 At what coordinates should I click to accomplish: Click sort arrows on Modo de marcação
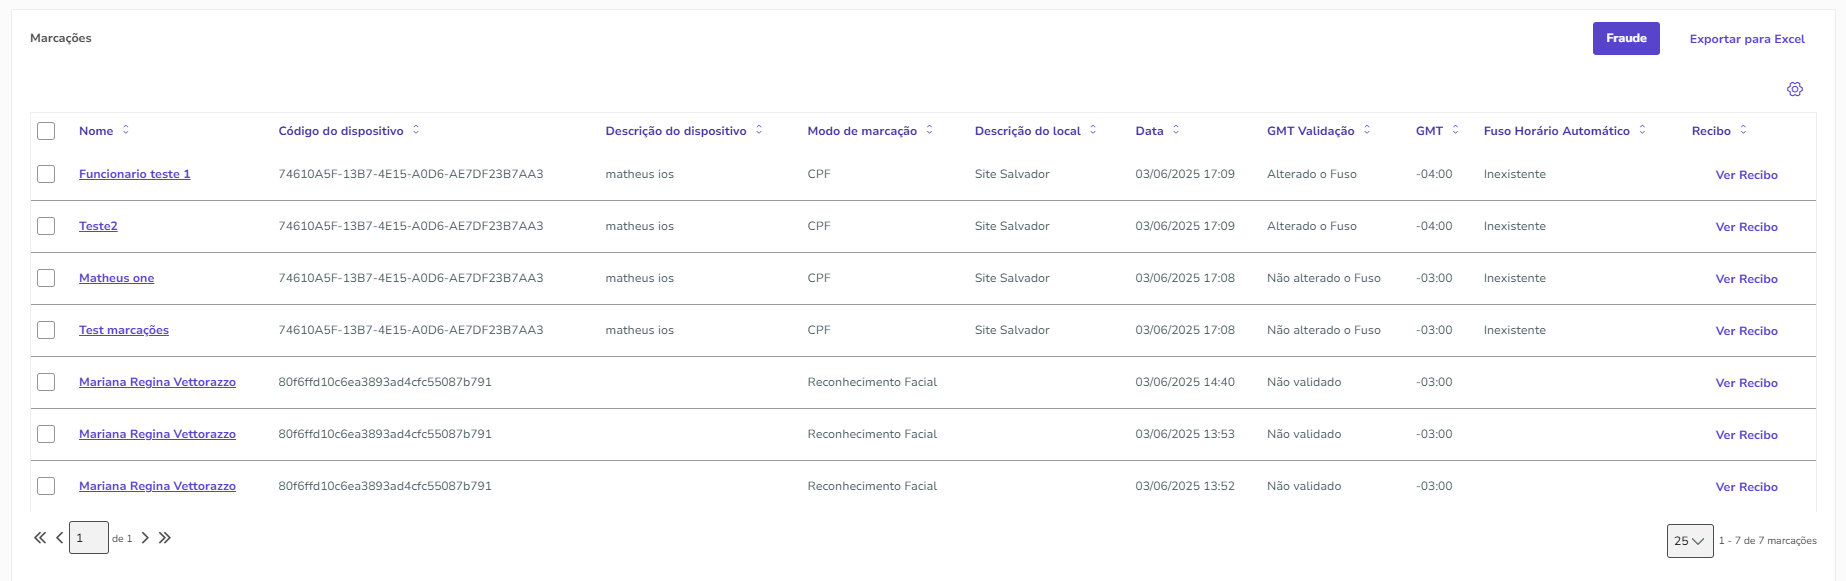coord(930,130)
